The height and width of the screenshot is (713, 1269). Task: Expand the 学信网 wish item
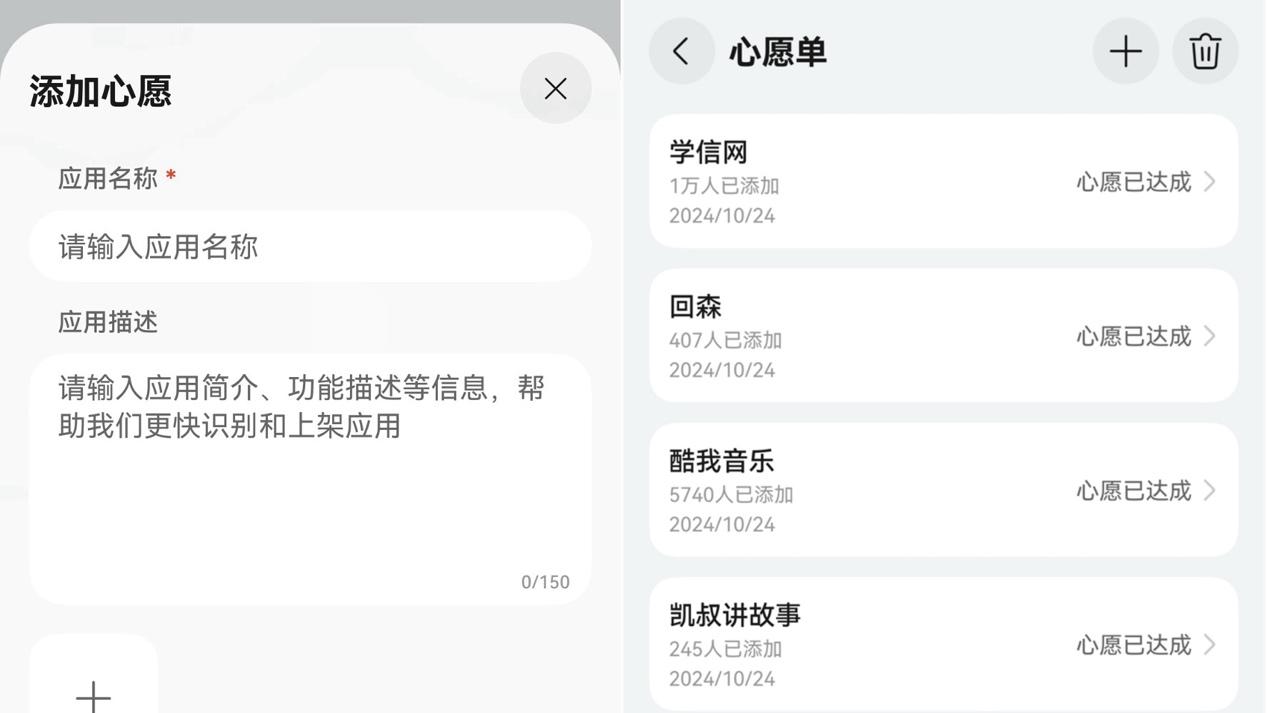944,180
